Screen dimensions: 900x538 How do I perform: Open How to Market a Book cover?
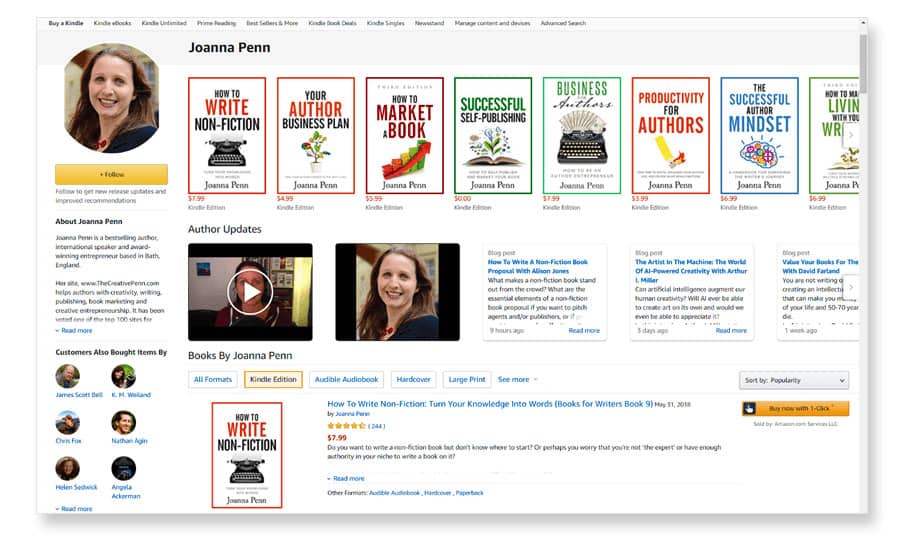[405, 136]
